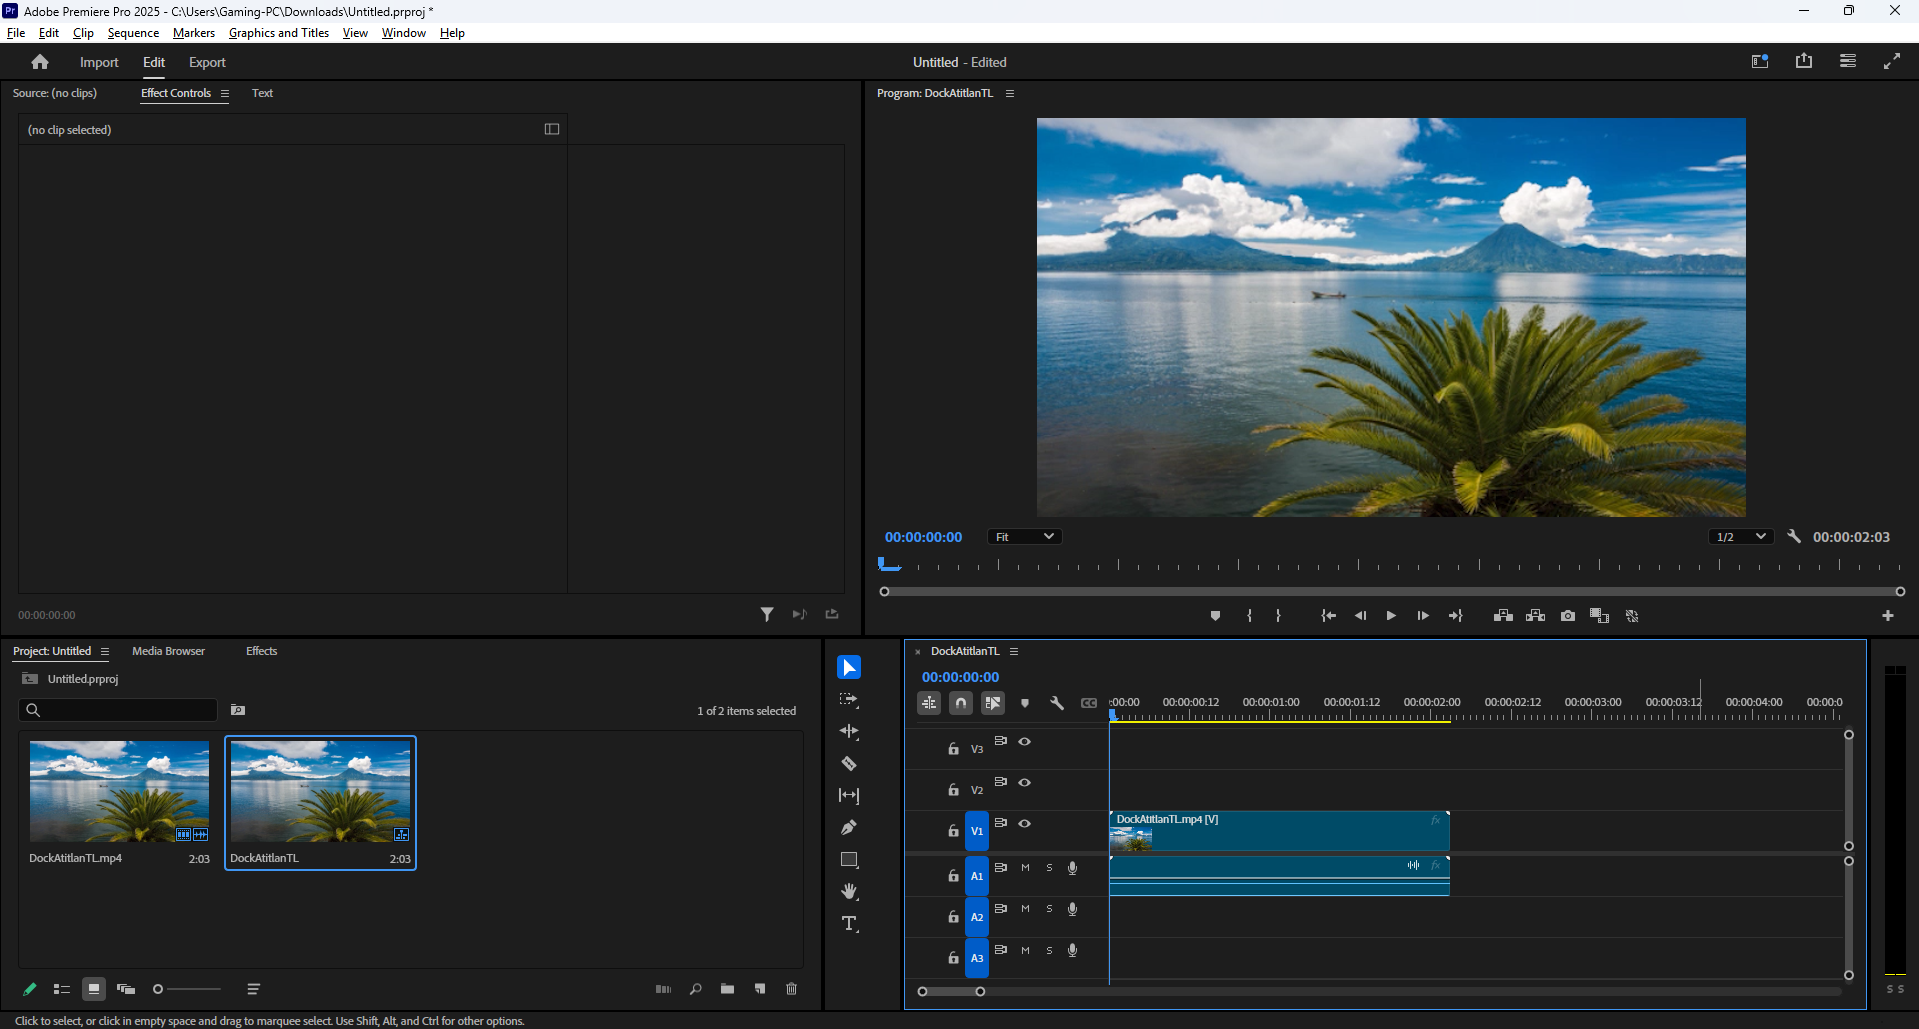
Task: Play the sequence in Program monitor
Action: [1391, 616]
